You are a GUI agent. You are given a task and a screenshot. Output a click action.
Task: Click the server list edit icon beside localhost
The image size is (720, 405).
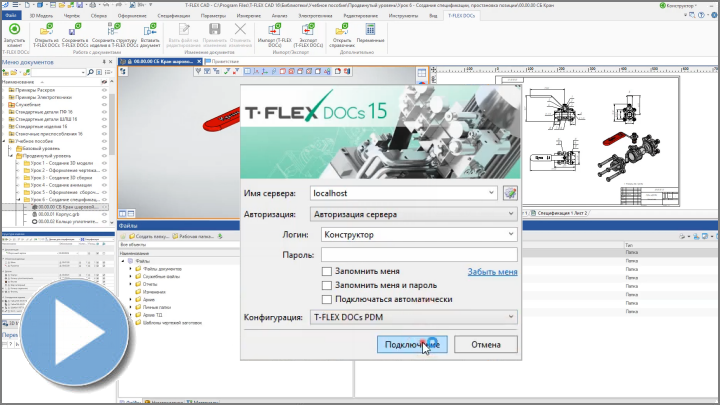tap(510, 193)
